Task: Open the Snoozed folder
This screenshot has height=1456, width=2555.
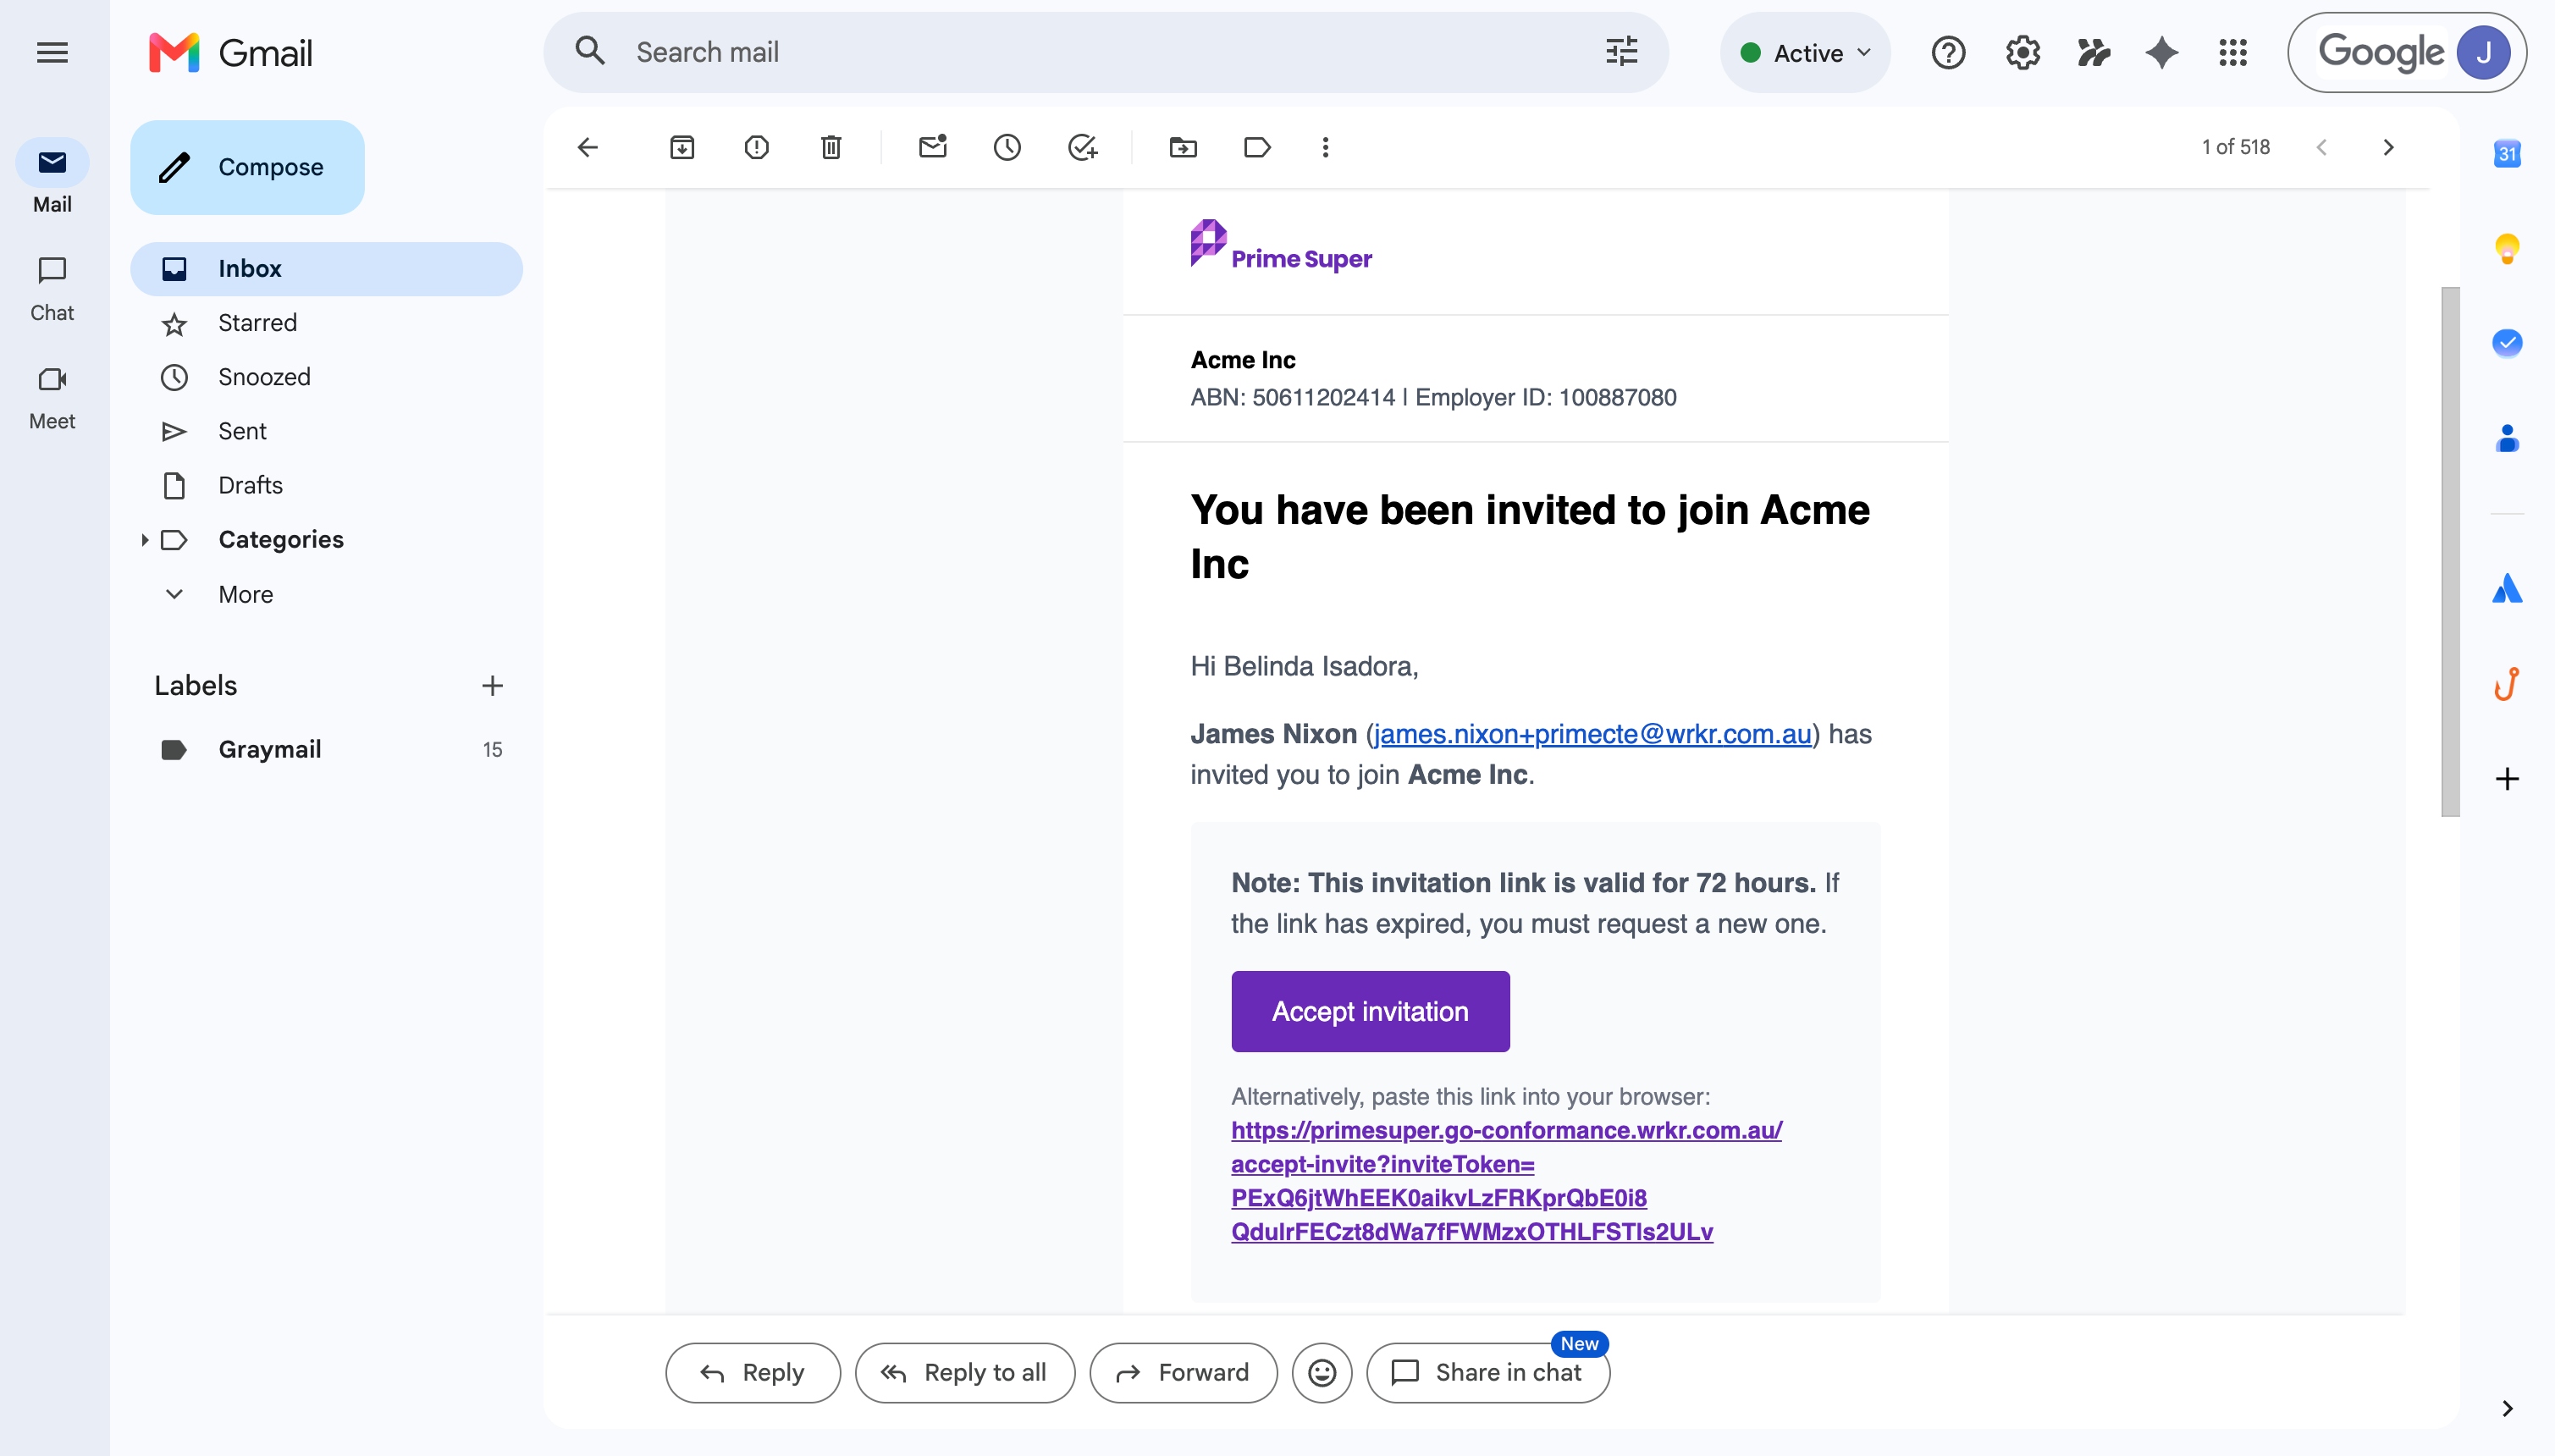Action: 327,377
